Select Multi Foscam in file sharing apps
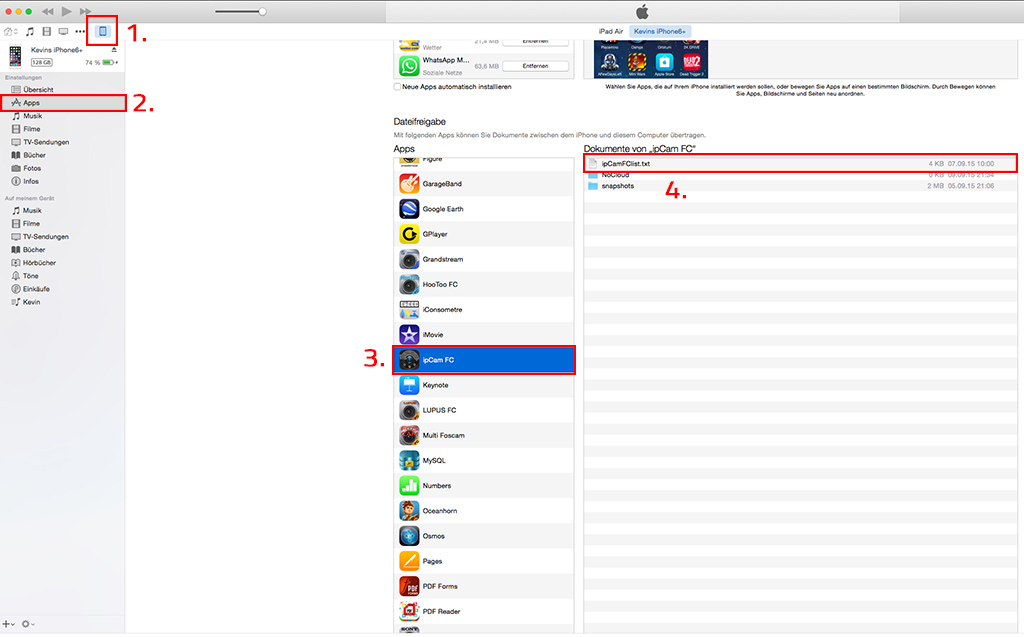Viewport: 1024px width, 637px height. coord(484,435)
